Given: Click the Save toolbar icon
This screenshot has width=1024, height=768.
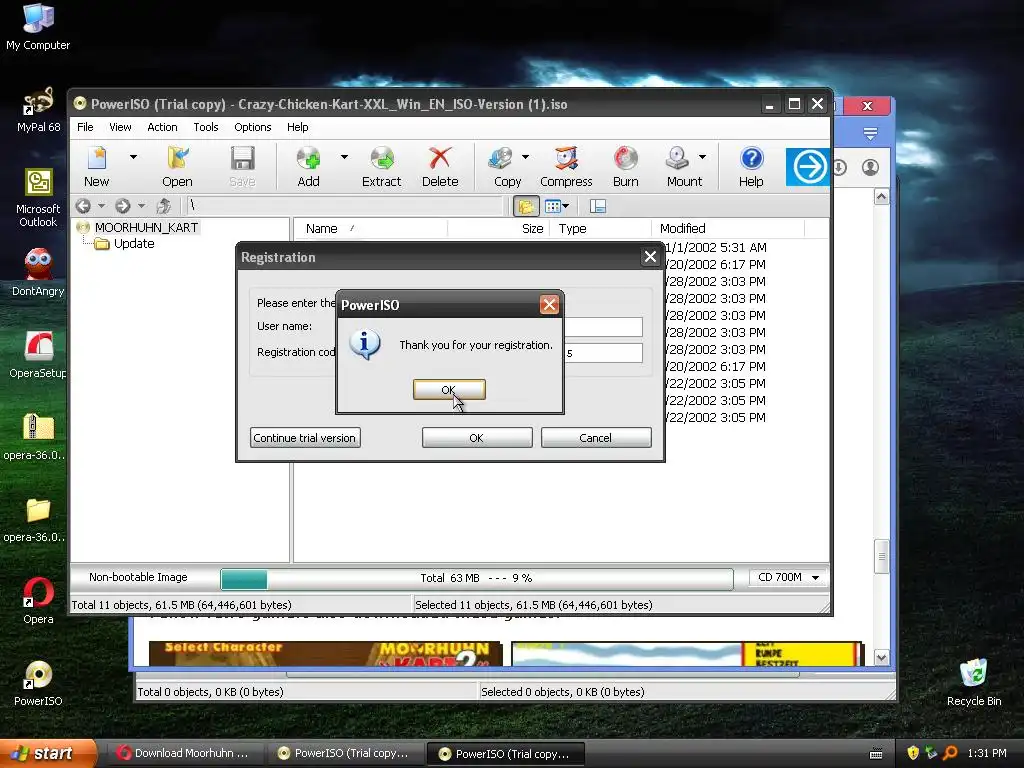Looking at the screenshot, I should (x=242, y=167).
